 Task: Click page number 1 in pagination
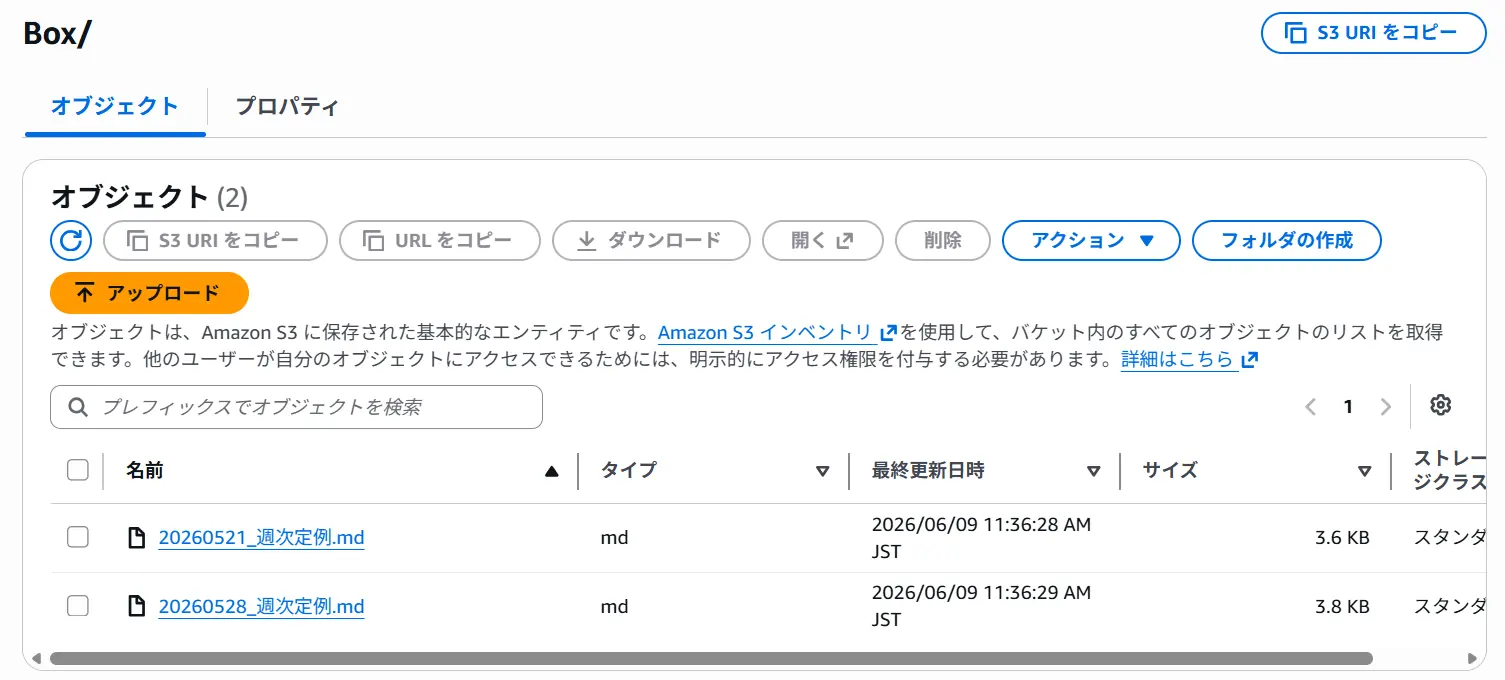point(1348,406)
